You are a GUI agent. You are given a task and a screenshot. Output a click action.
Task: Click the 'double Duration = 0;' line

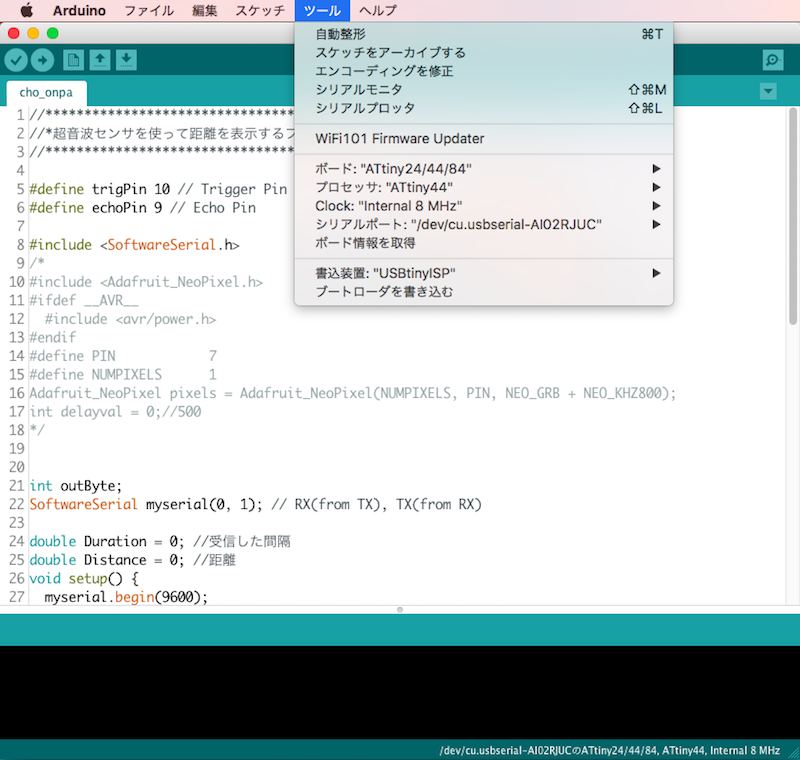point(160,541)
